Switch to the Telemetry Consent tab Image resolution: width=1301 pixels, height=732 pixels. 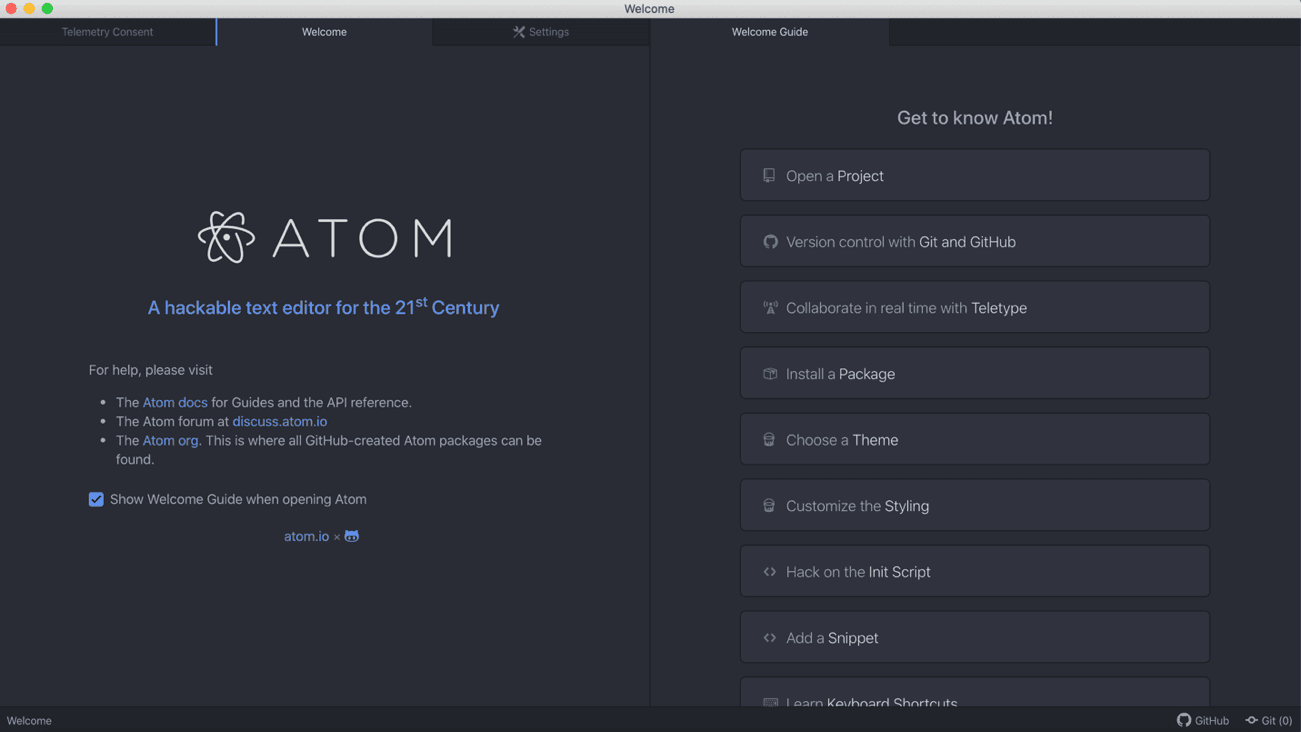point(107,32)
